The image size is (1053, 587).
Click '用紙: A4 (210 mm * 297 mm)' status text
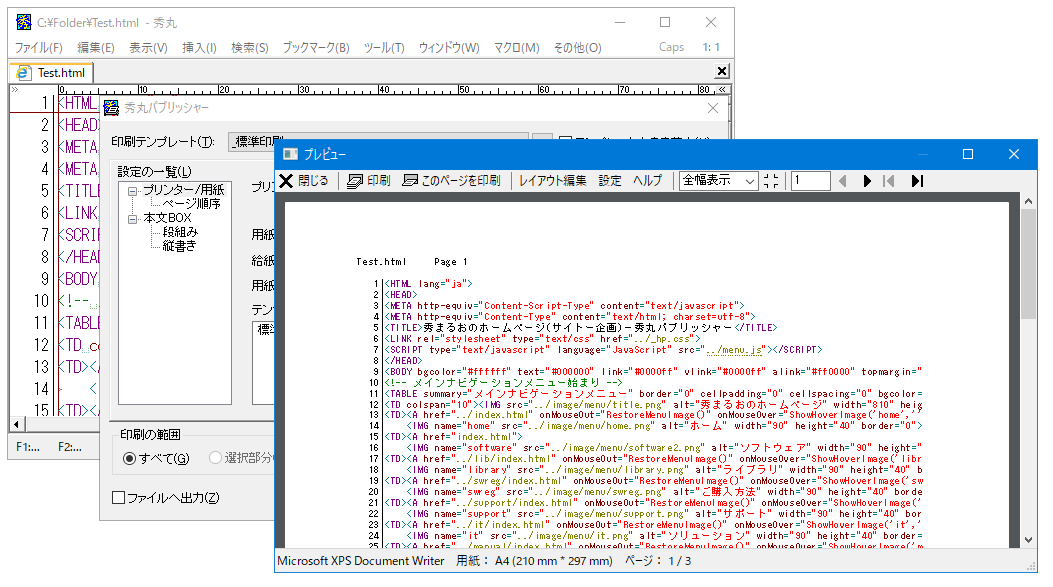pos(535,561)
